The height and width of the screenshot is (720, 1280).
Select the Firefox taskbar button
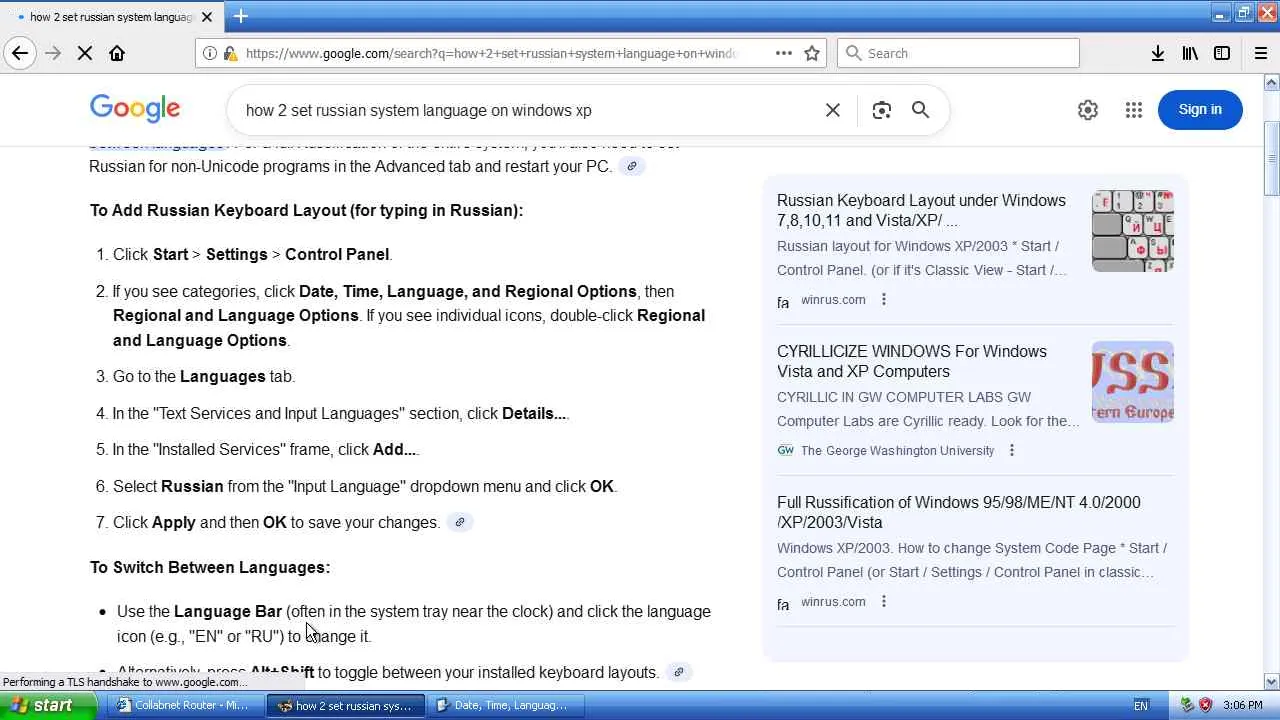point(346,705)
